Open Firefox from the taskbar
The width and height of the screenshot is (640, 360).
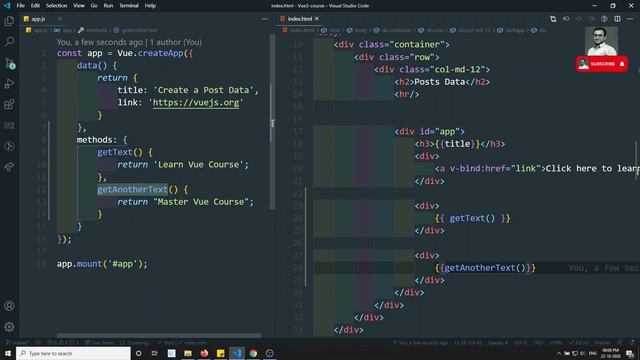pos(204,353)
